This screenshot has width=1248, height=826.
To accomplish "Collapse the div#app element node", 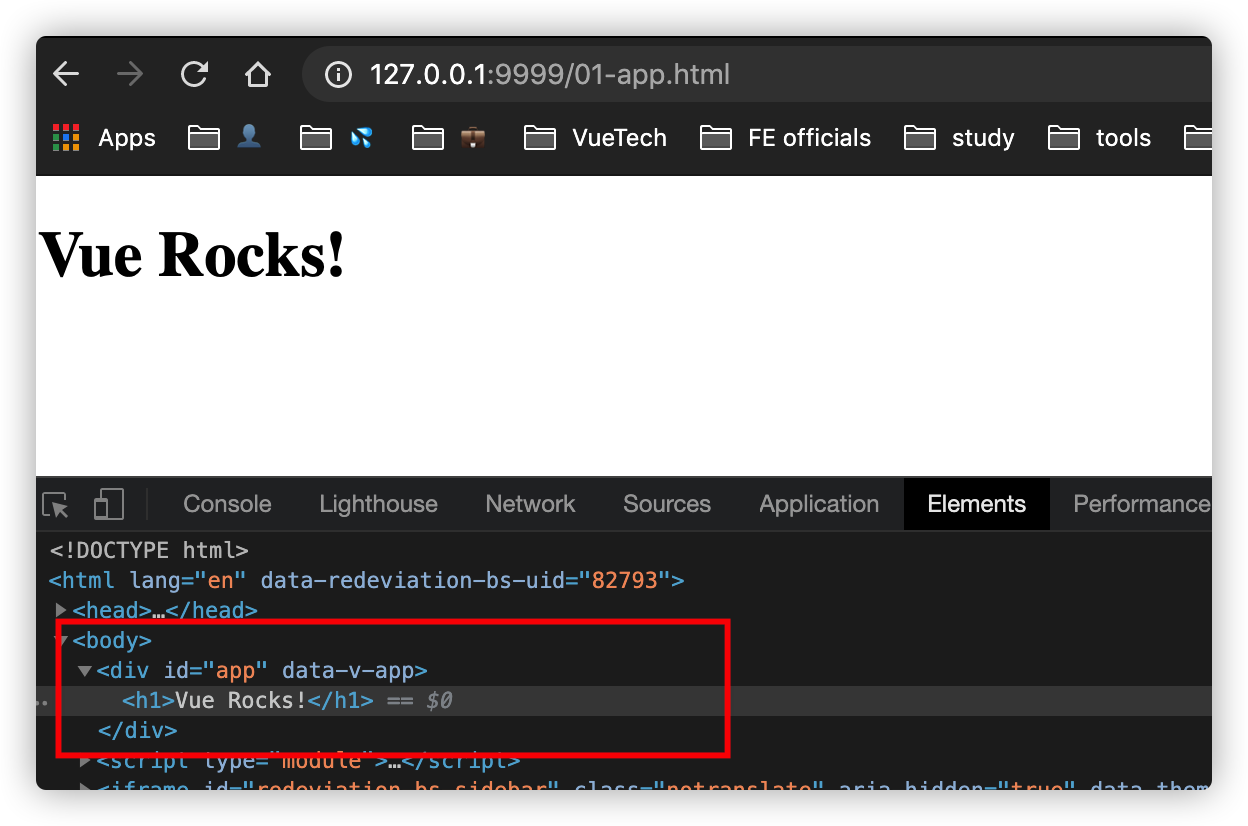I will [86, 670].
